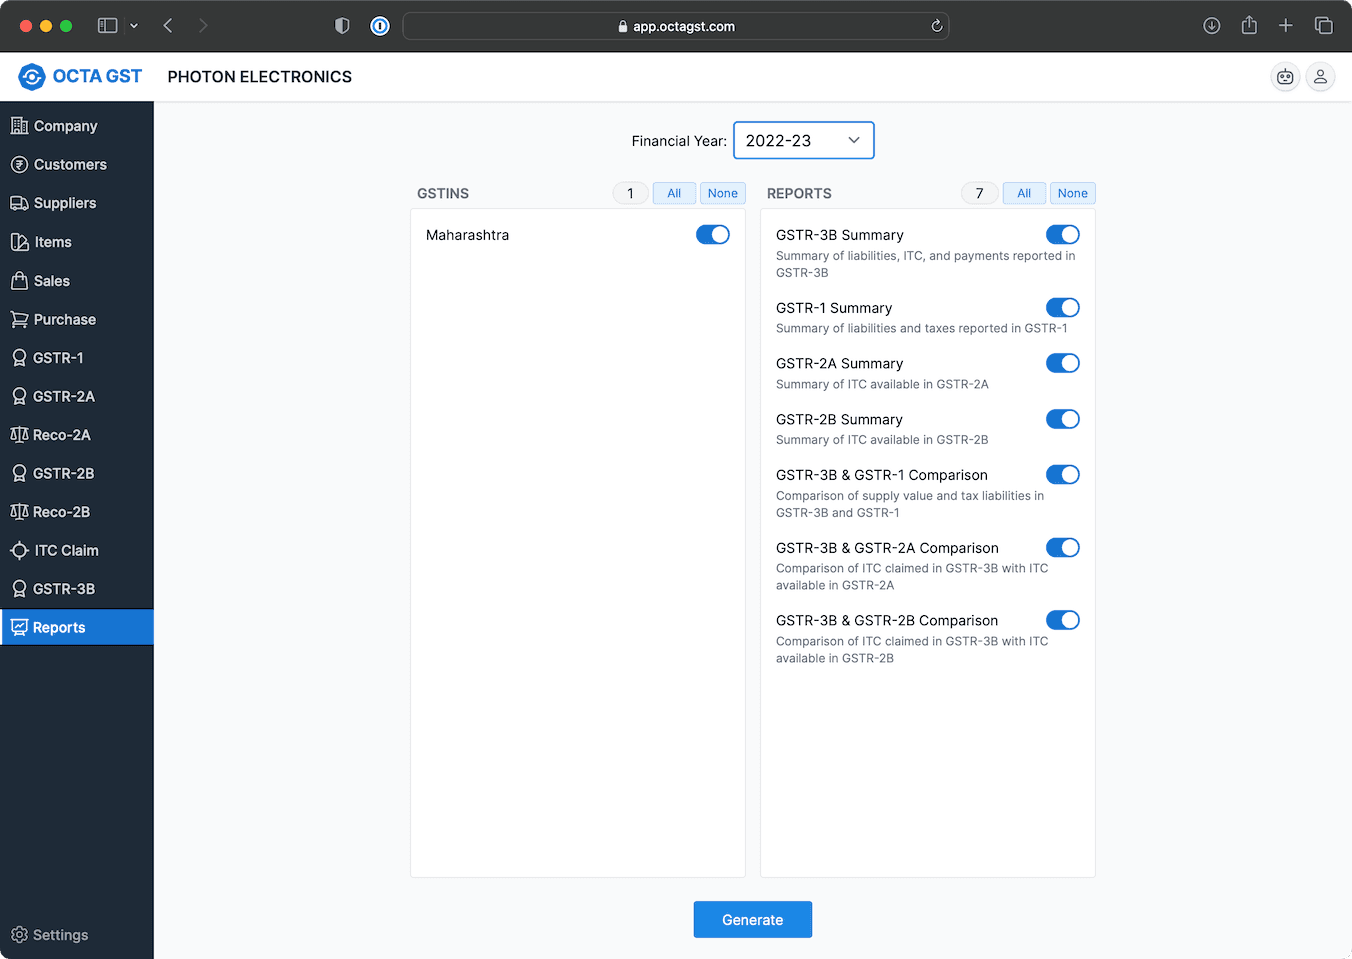Open the Safari tab overview
1352x959 pixels.
click(1323, 26)
